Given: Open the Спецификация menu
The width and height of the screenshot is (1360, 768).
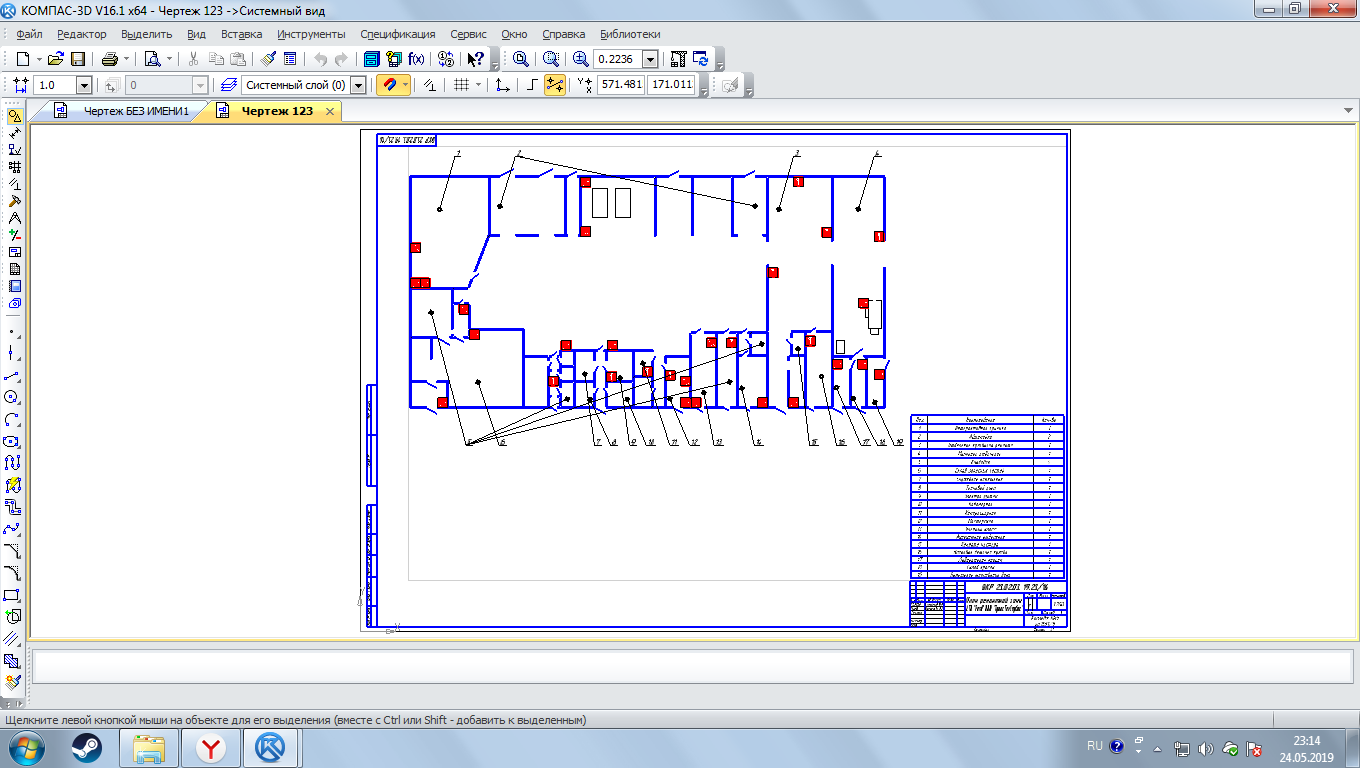Looking at the screenshot, I should (x=397, y=34).
